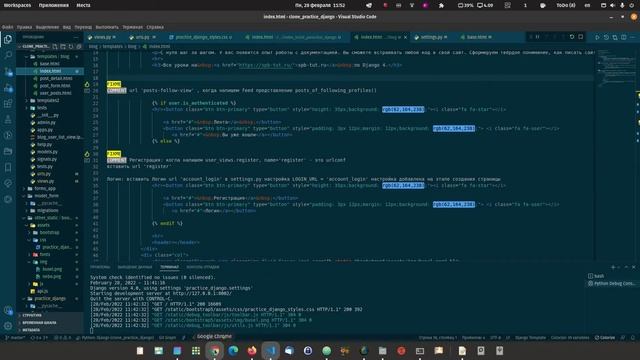The height and width of the screenshot is (360, 640).
Task: Open Firefox from the dock
Action: pos(252,351)
